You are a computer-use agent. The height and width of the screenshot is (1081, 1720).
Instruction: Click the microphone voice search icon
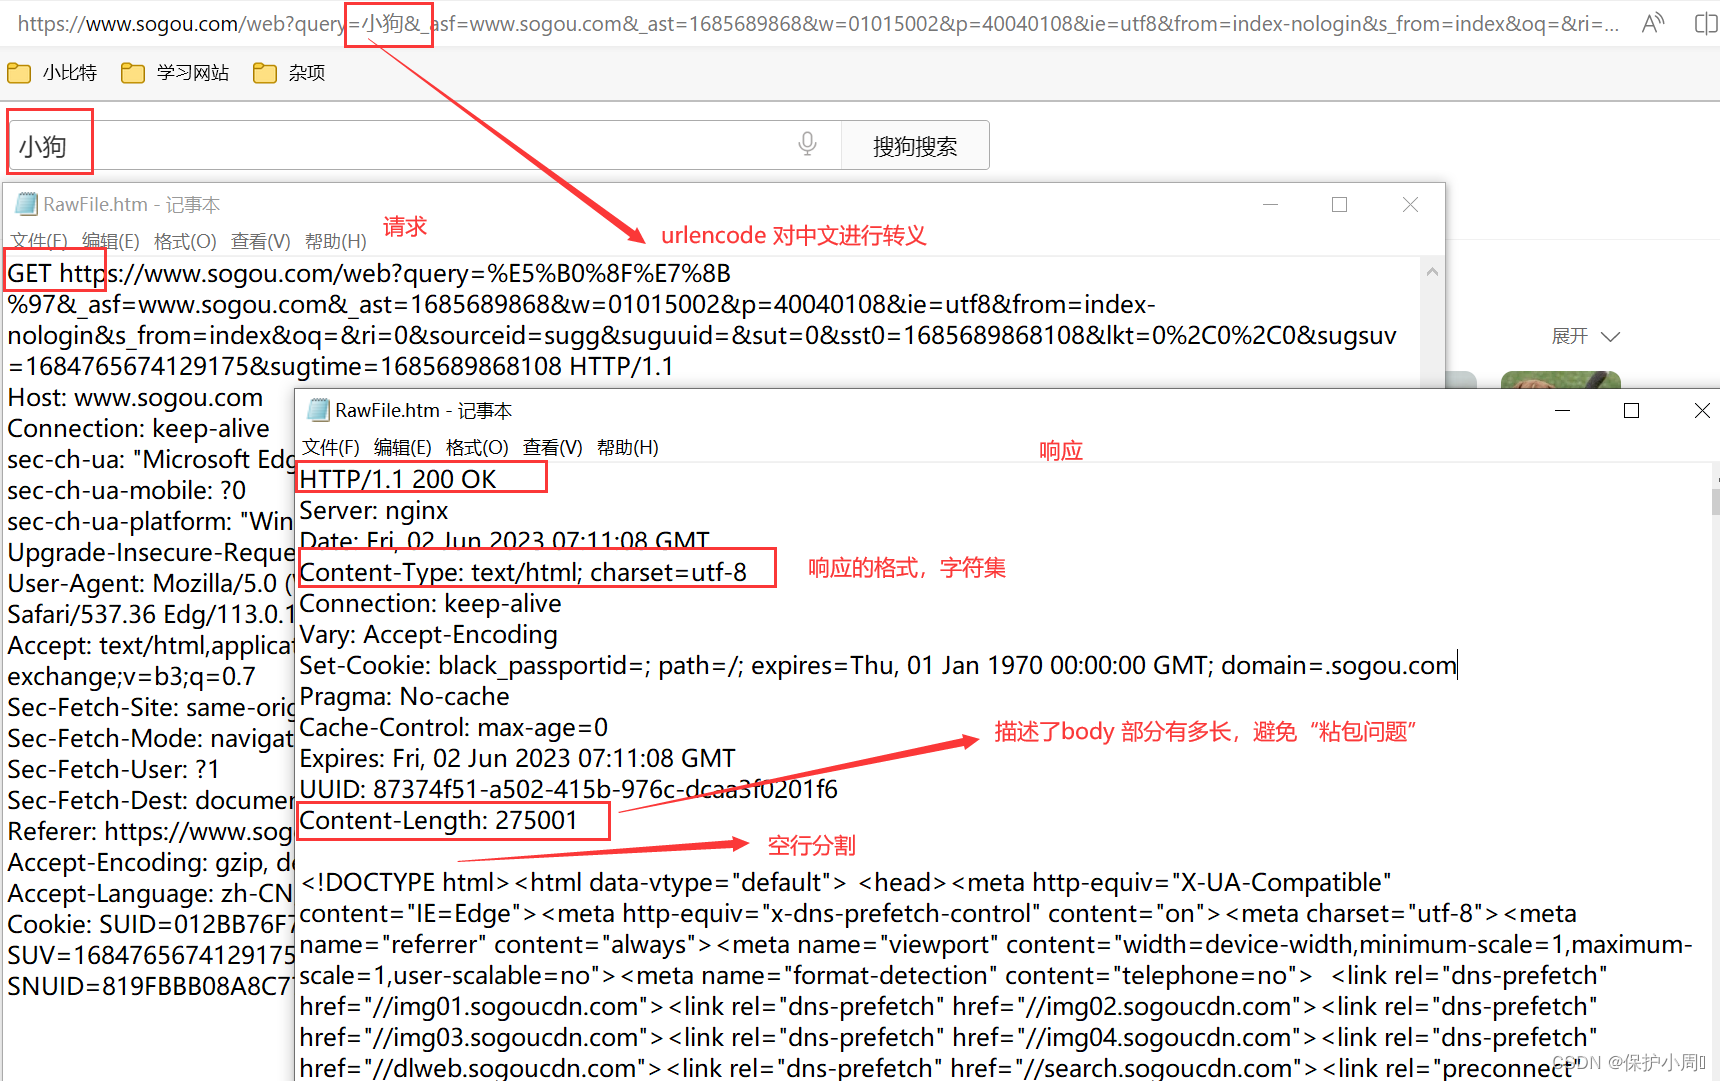pos(808,145)
